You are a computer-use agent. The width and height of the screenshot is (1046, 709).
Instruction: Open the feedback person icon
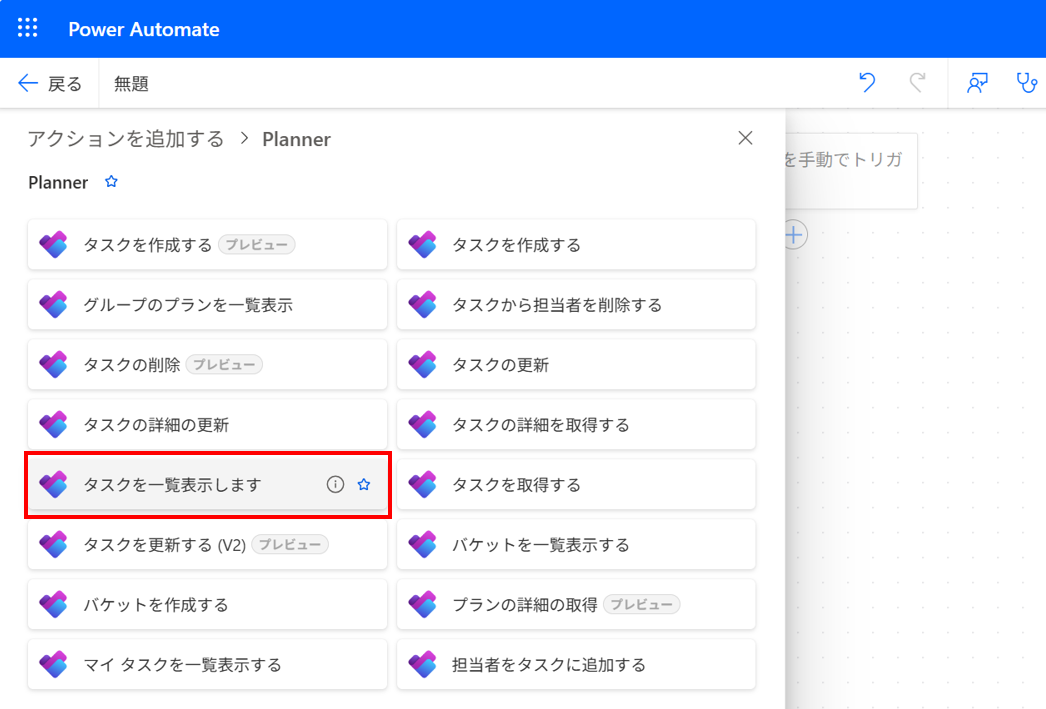point(977,83)
